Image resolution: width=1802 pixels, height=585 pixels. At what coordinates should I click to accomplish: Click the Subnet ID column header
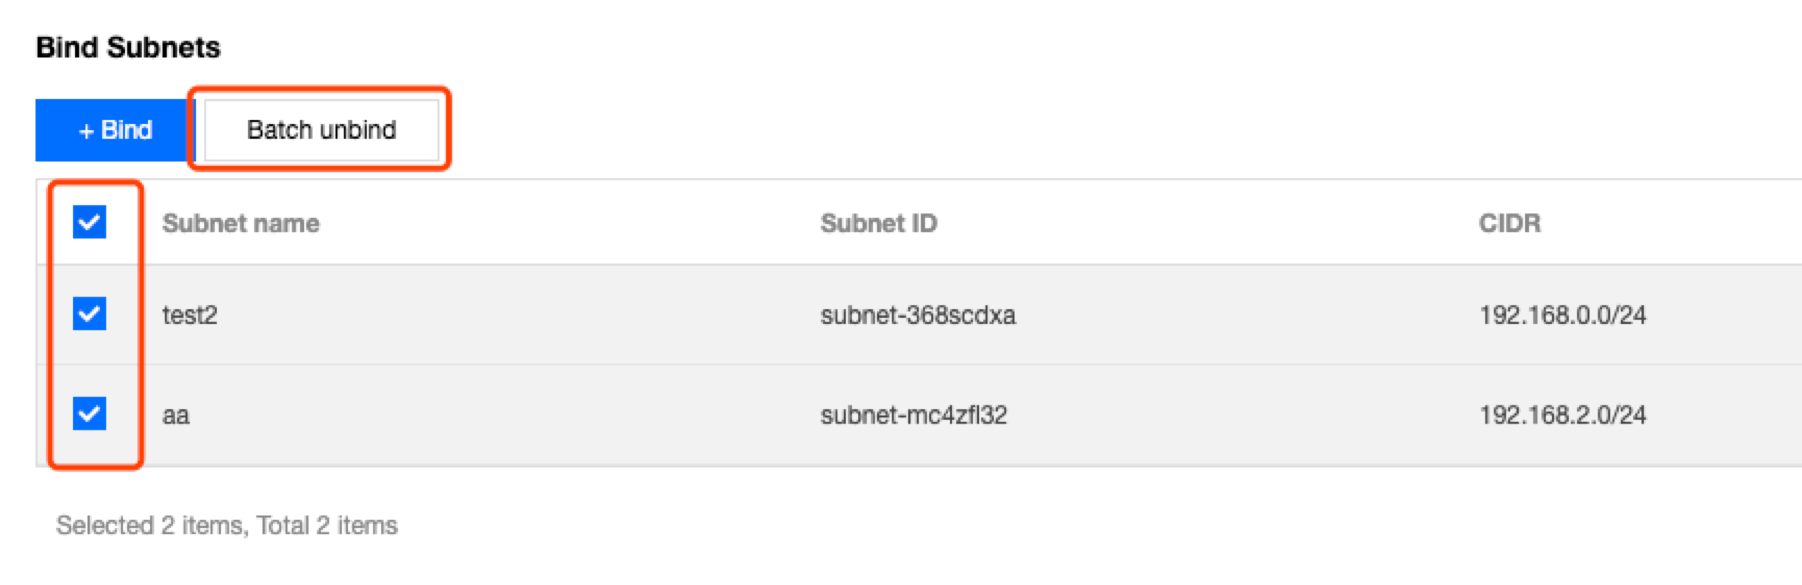click(878, 223)
